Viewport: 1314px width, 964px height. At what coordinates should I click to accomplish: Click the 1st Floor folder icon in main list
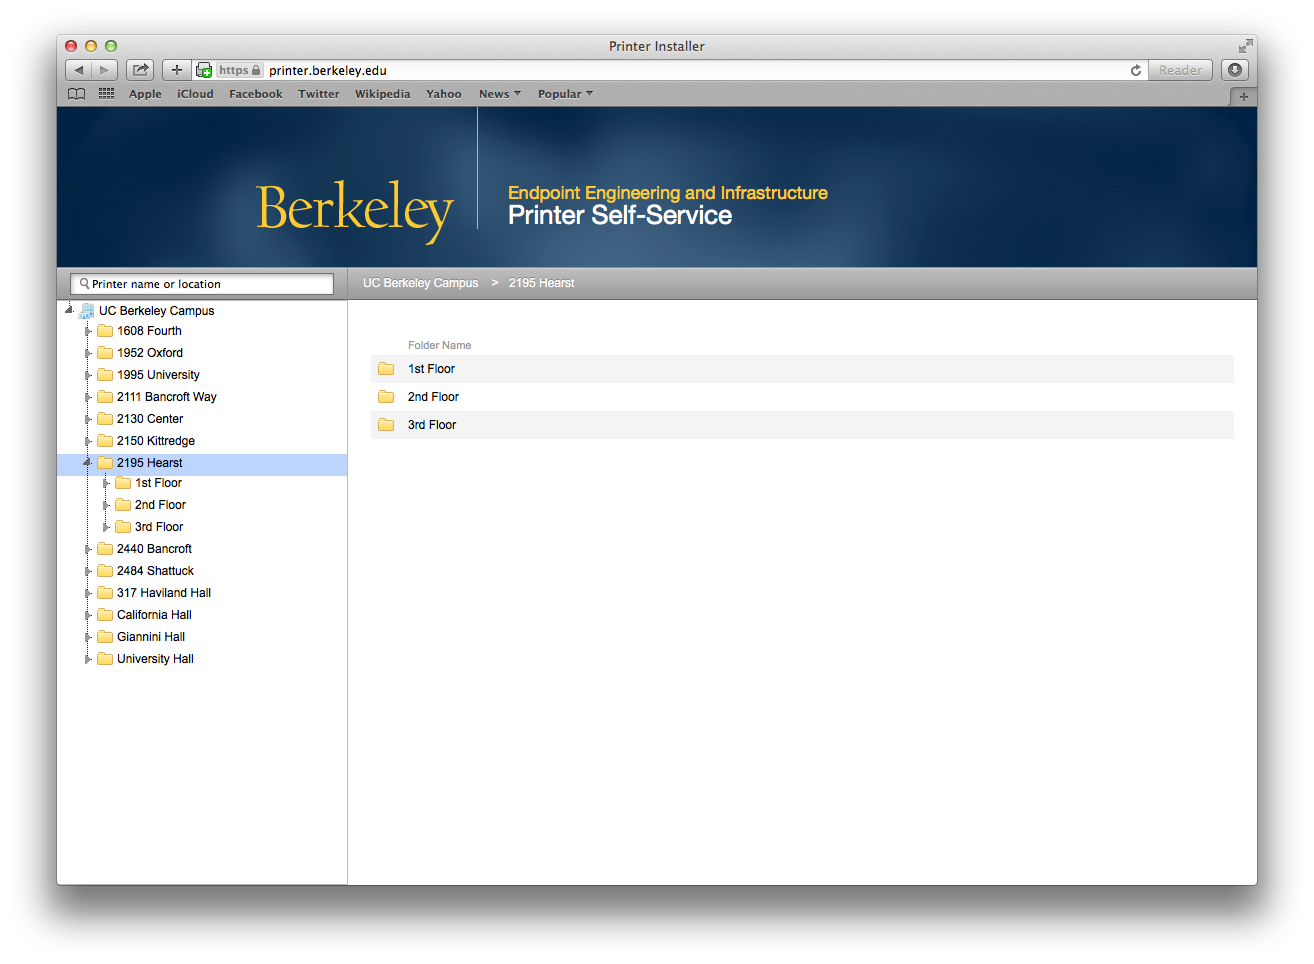pyautogui.click(x=386, y=369)
